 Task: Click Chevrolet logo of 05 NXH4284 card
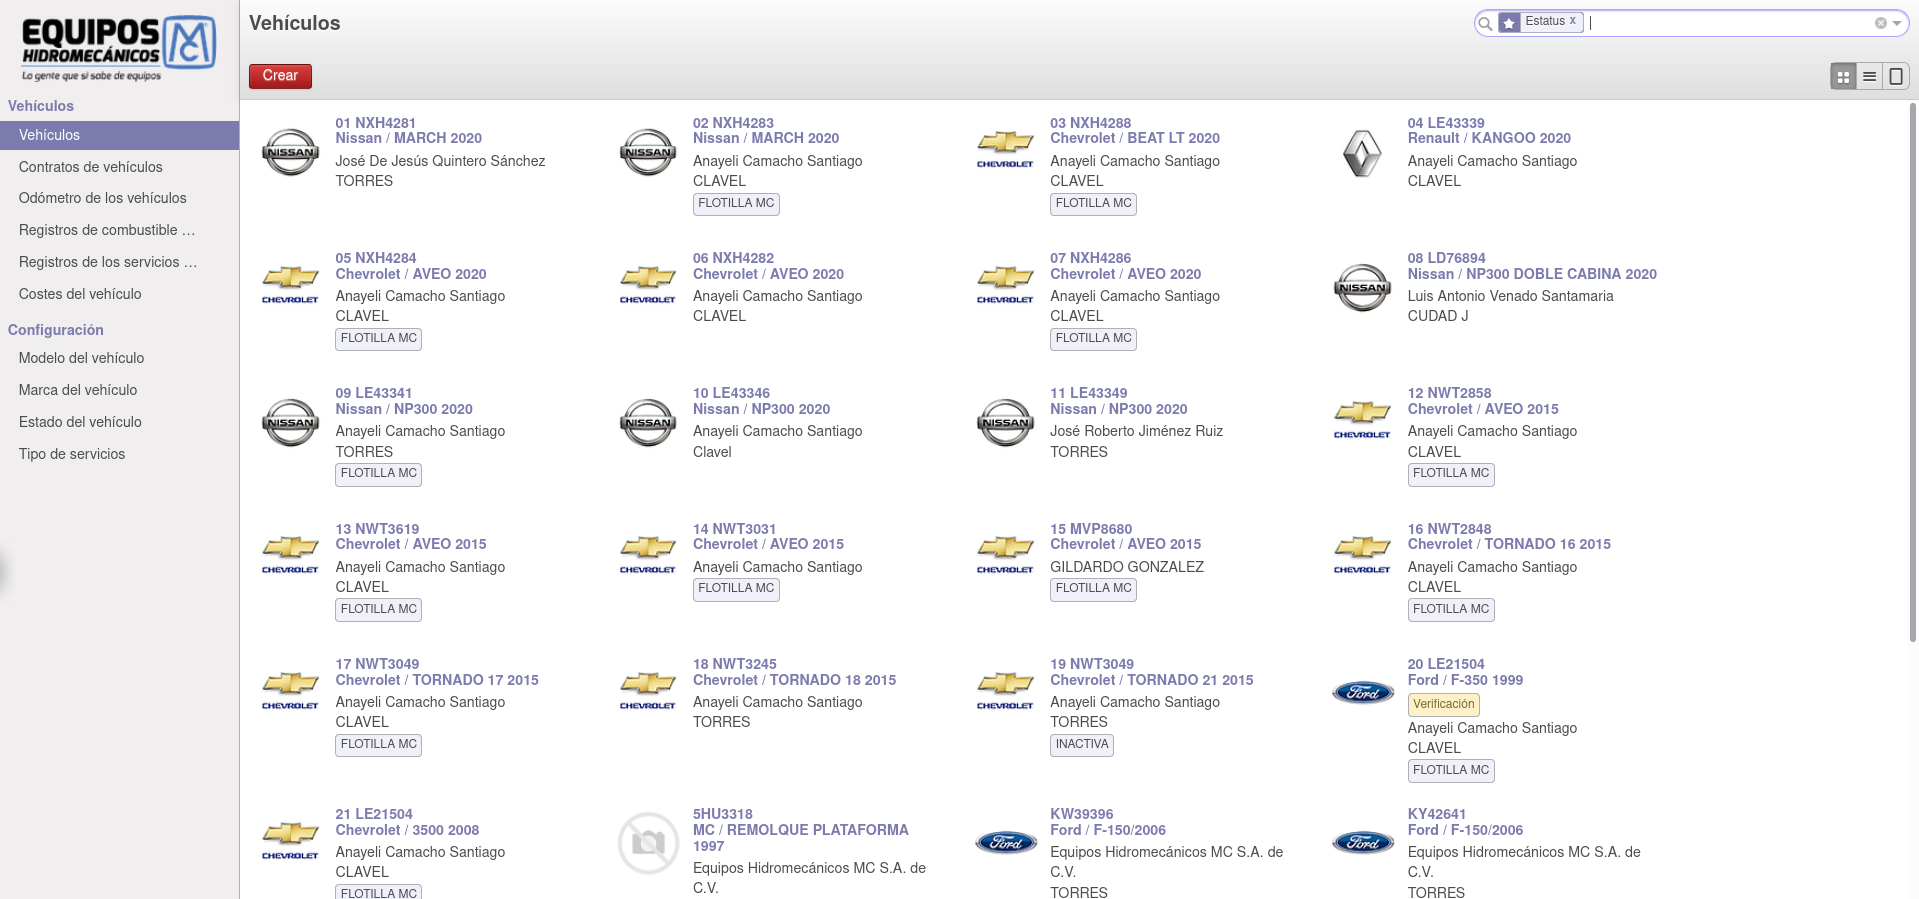click(290, 284)
